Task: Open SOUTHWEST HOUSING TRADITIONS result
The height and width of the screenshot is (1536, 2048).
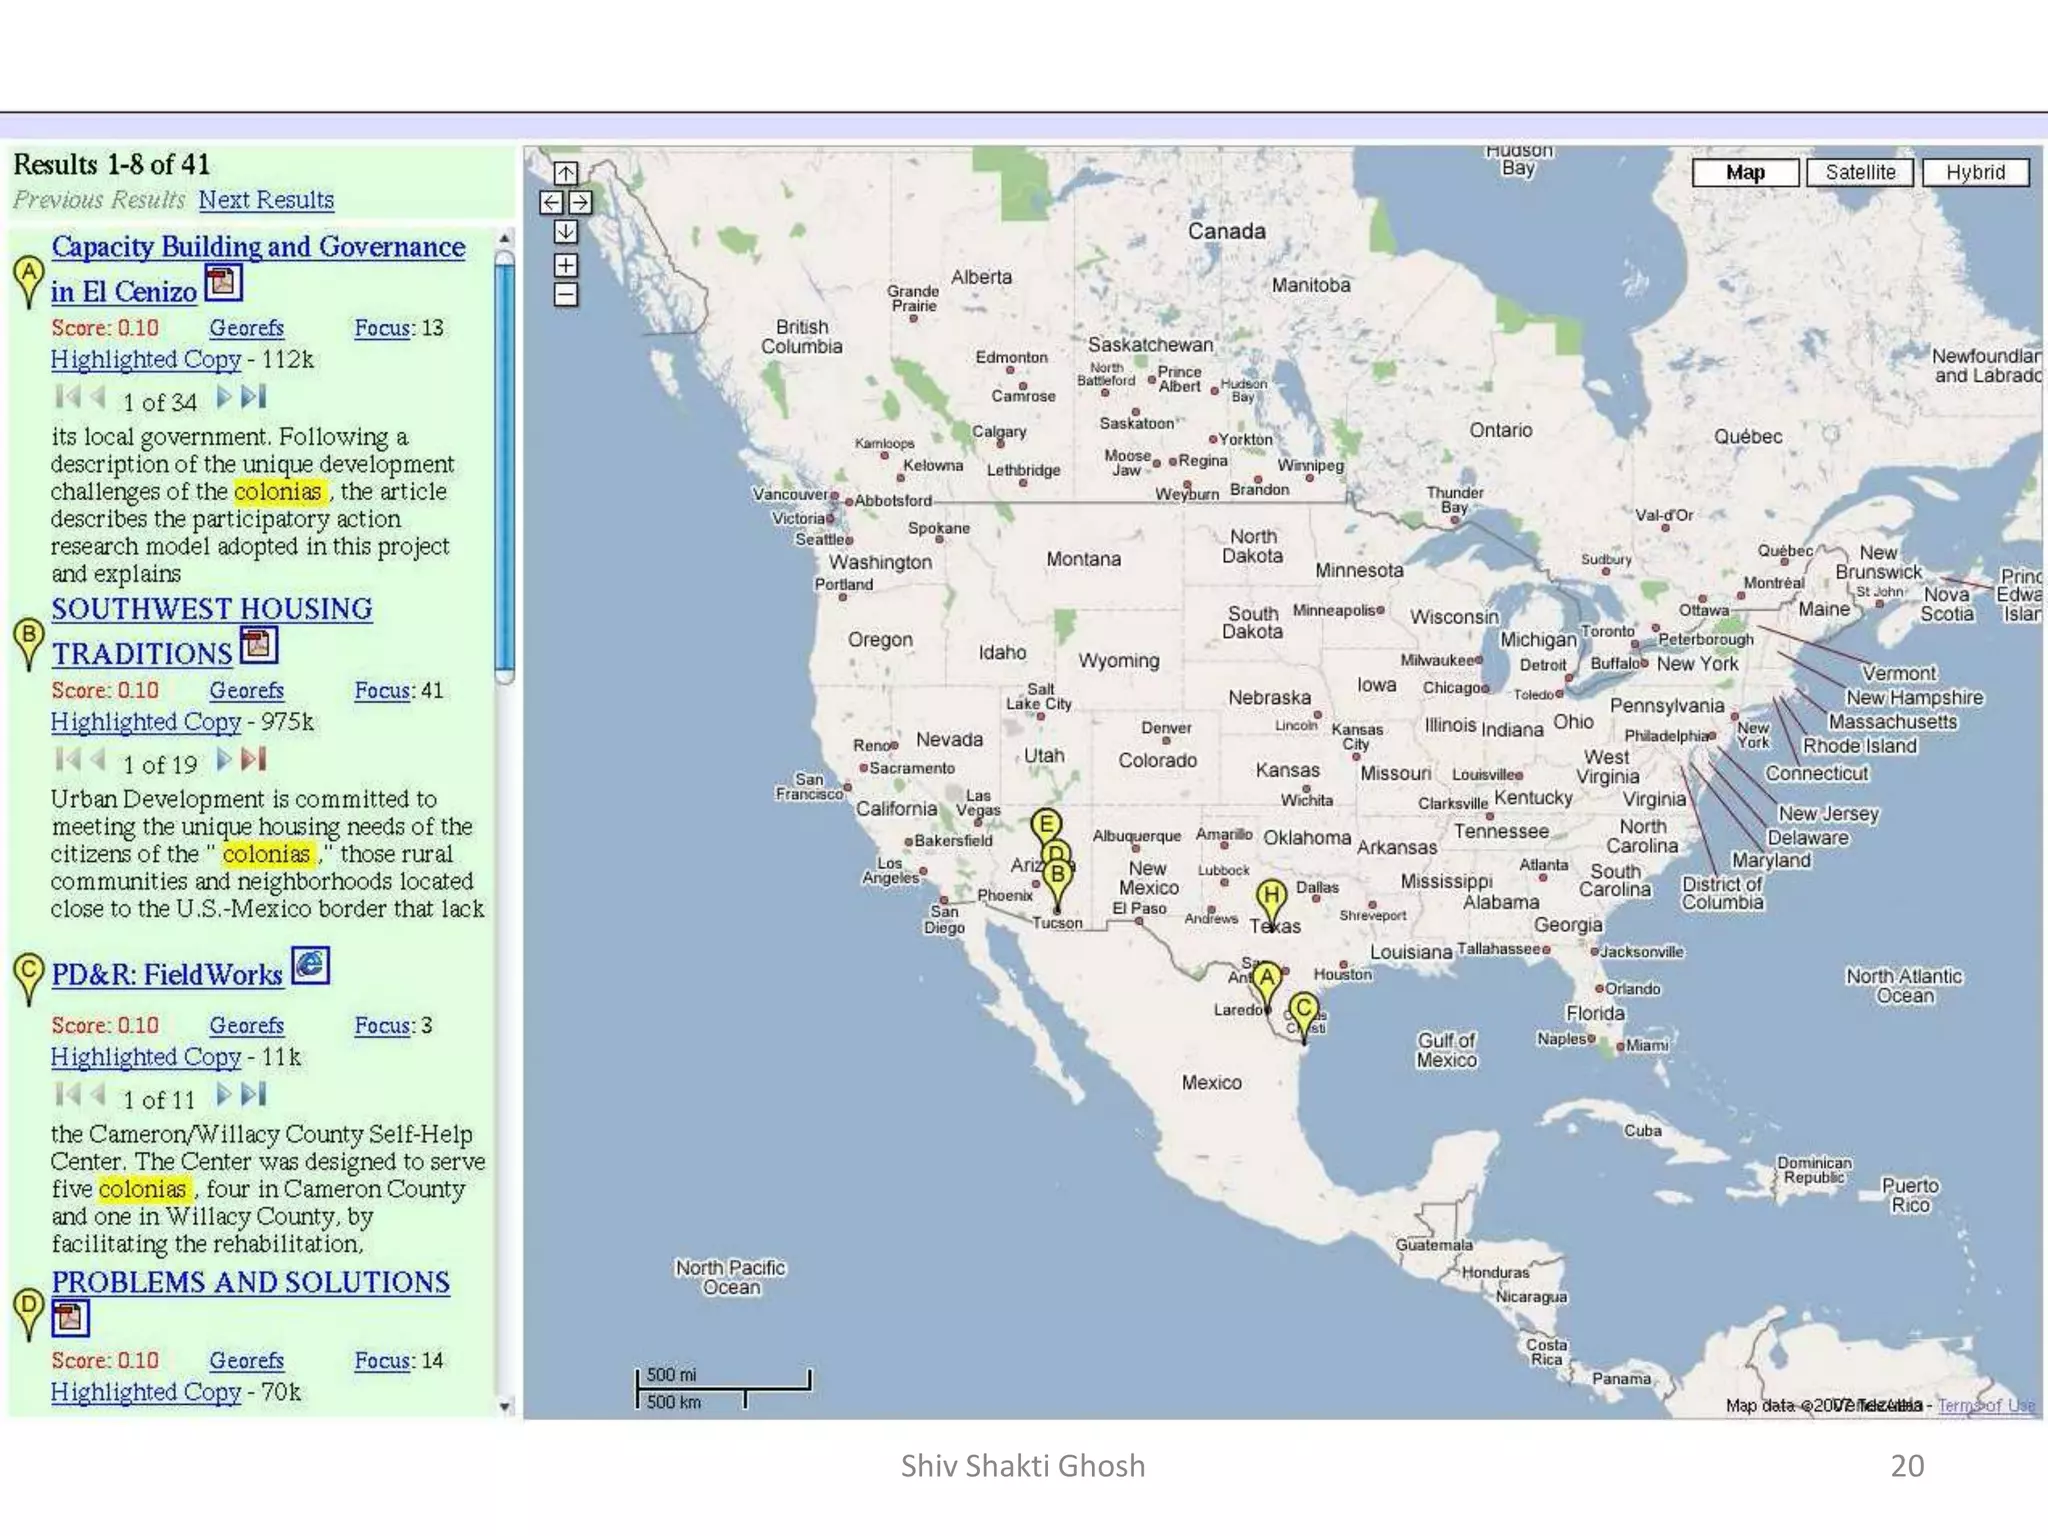Action: 212,609
